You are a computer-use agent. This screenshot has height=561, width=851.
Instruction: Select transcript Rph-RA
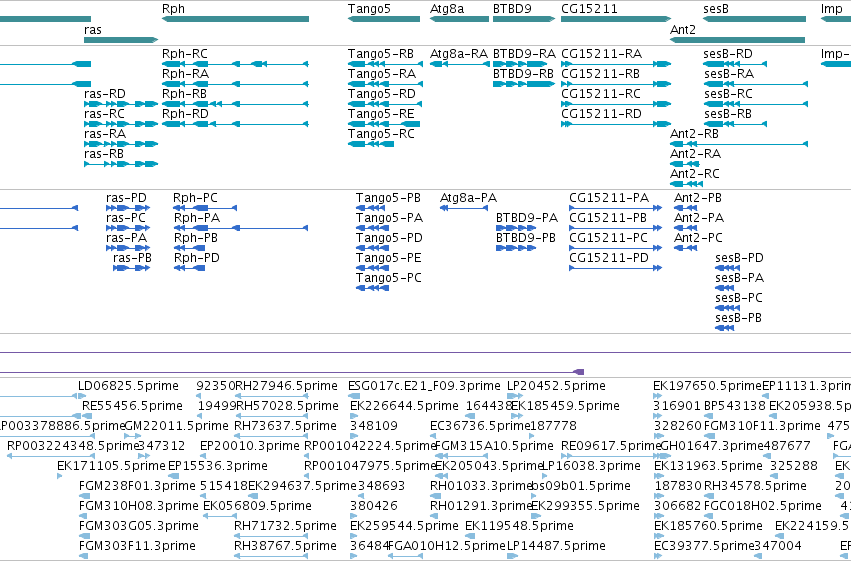[x=235, y=84]
